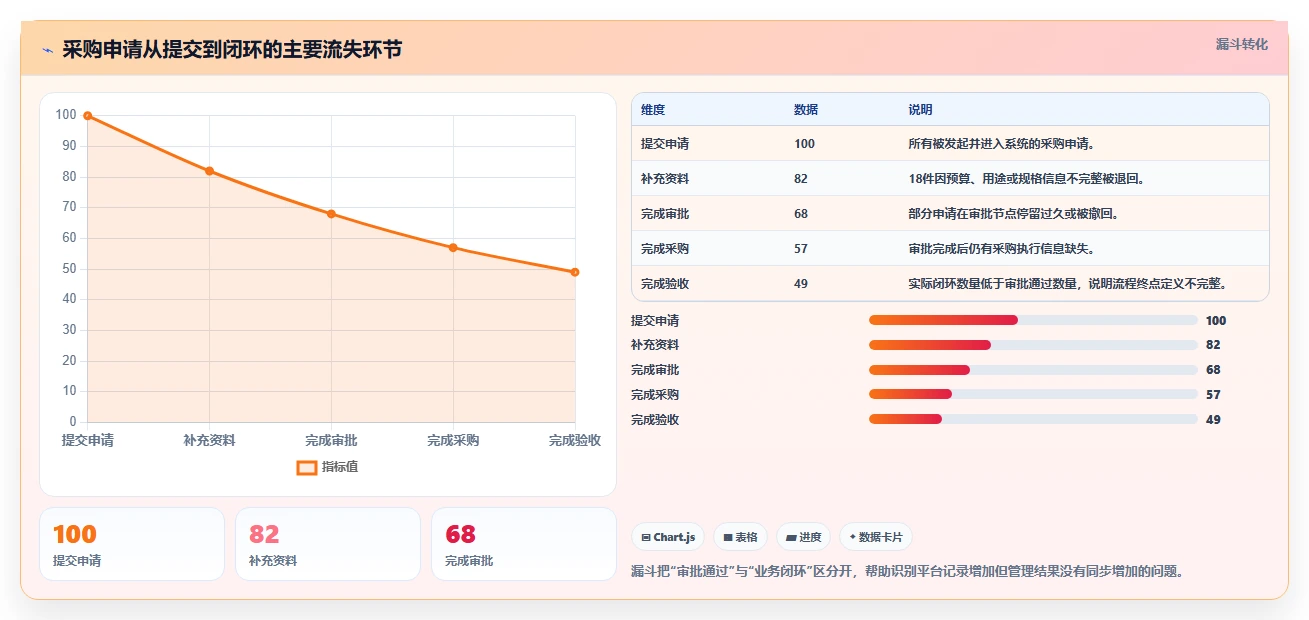This screenshot has width=1309, height=620.
Task: Click the 补充资料 label on the chart x-axis
Action: (x=209, y=440)
